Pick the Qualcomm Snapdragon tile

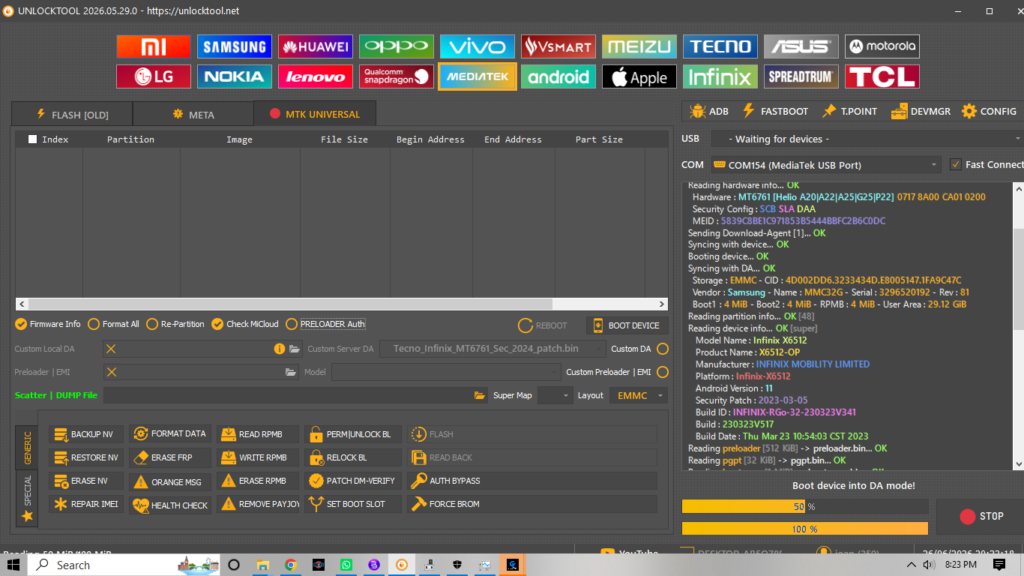tap(396, 76)
